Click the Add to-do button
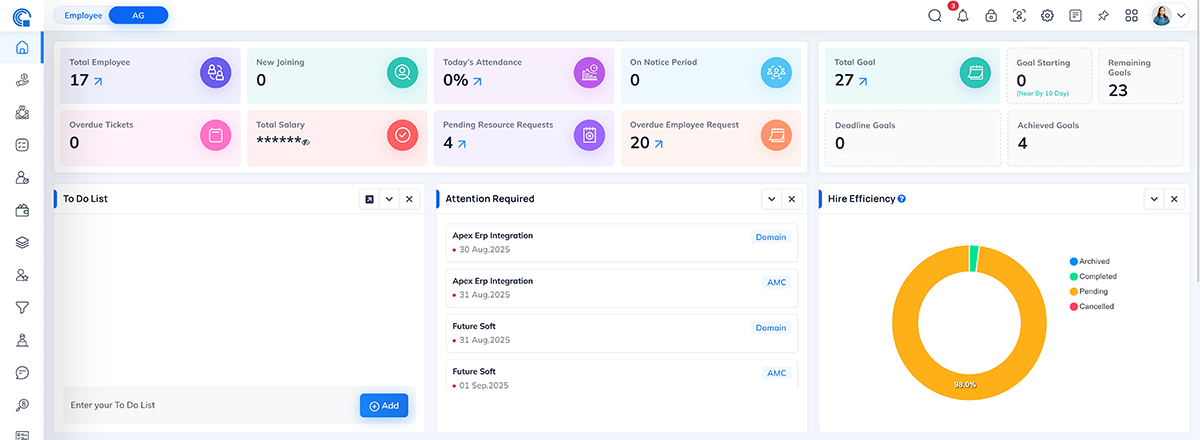The height and width of the screenshot is (440, 1200). [384, 405]
